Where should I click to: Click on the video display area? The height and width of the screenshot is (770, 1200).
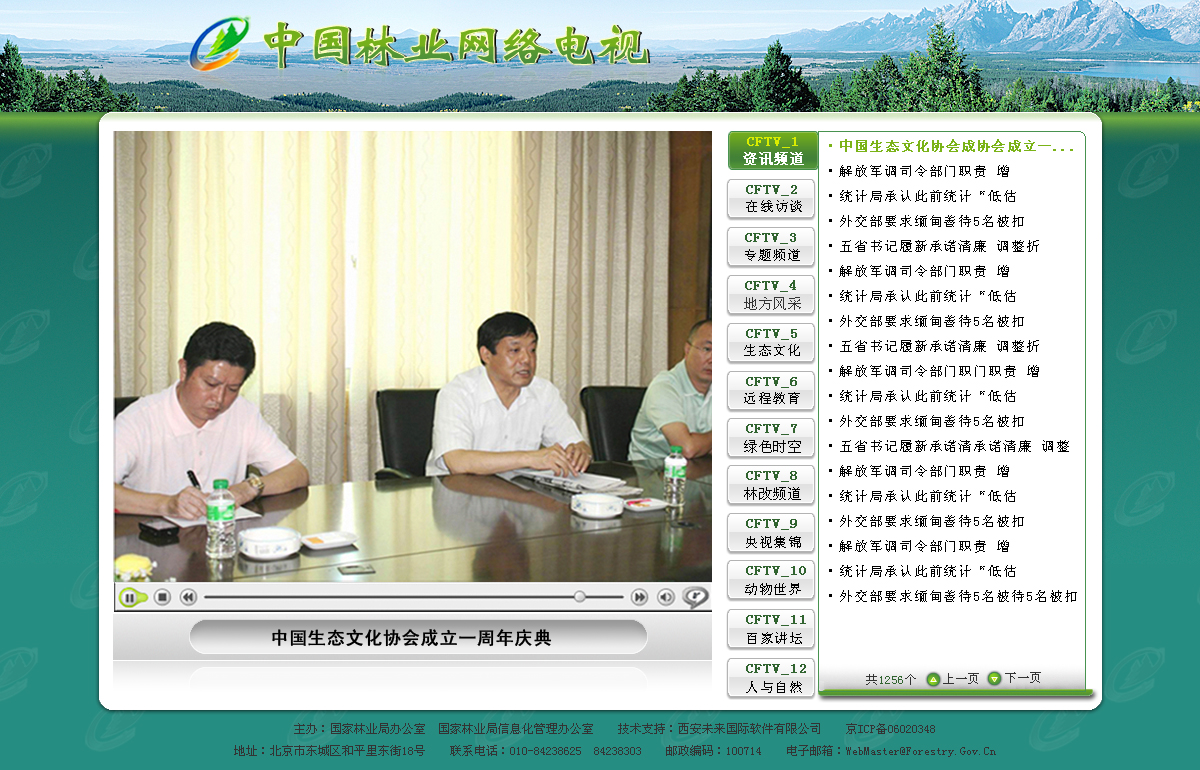[x=412, y=356]
